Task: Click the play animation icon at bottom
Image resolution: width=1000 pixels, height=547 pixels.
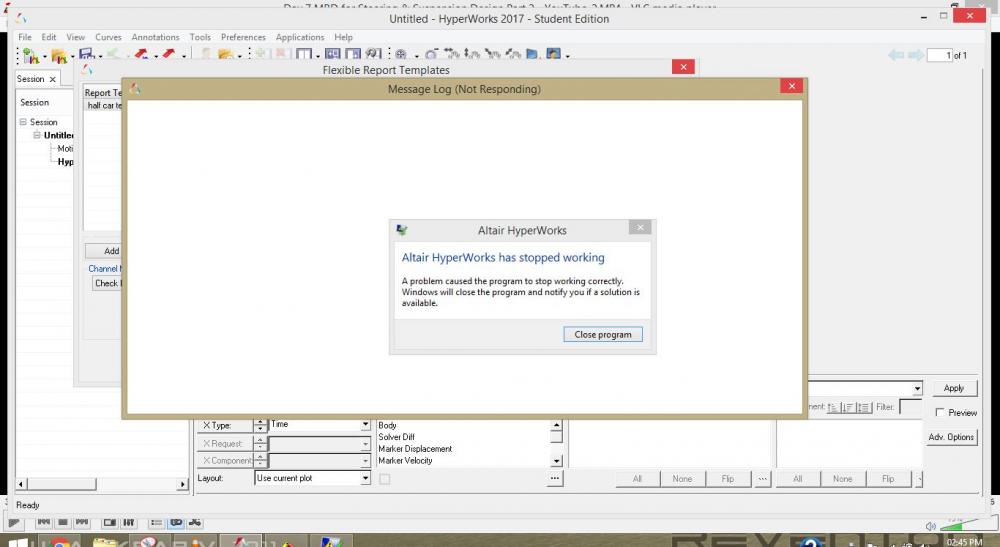Action: click(14, 523)
